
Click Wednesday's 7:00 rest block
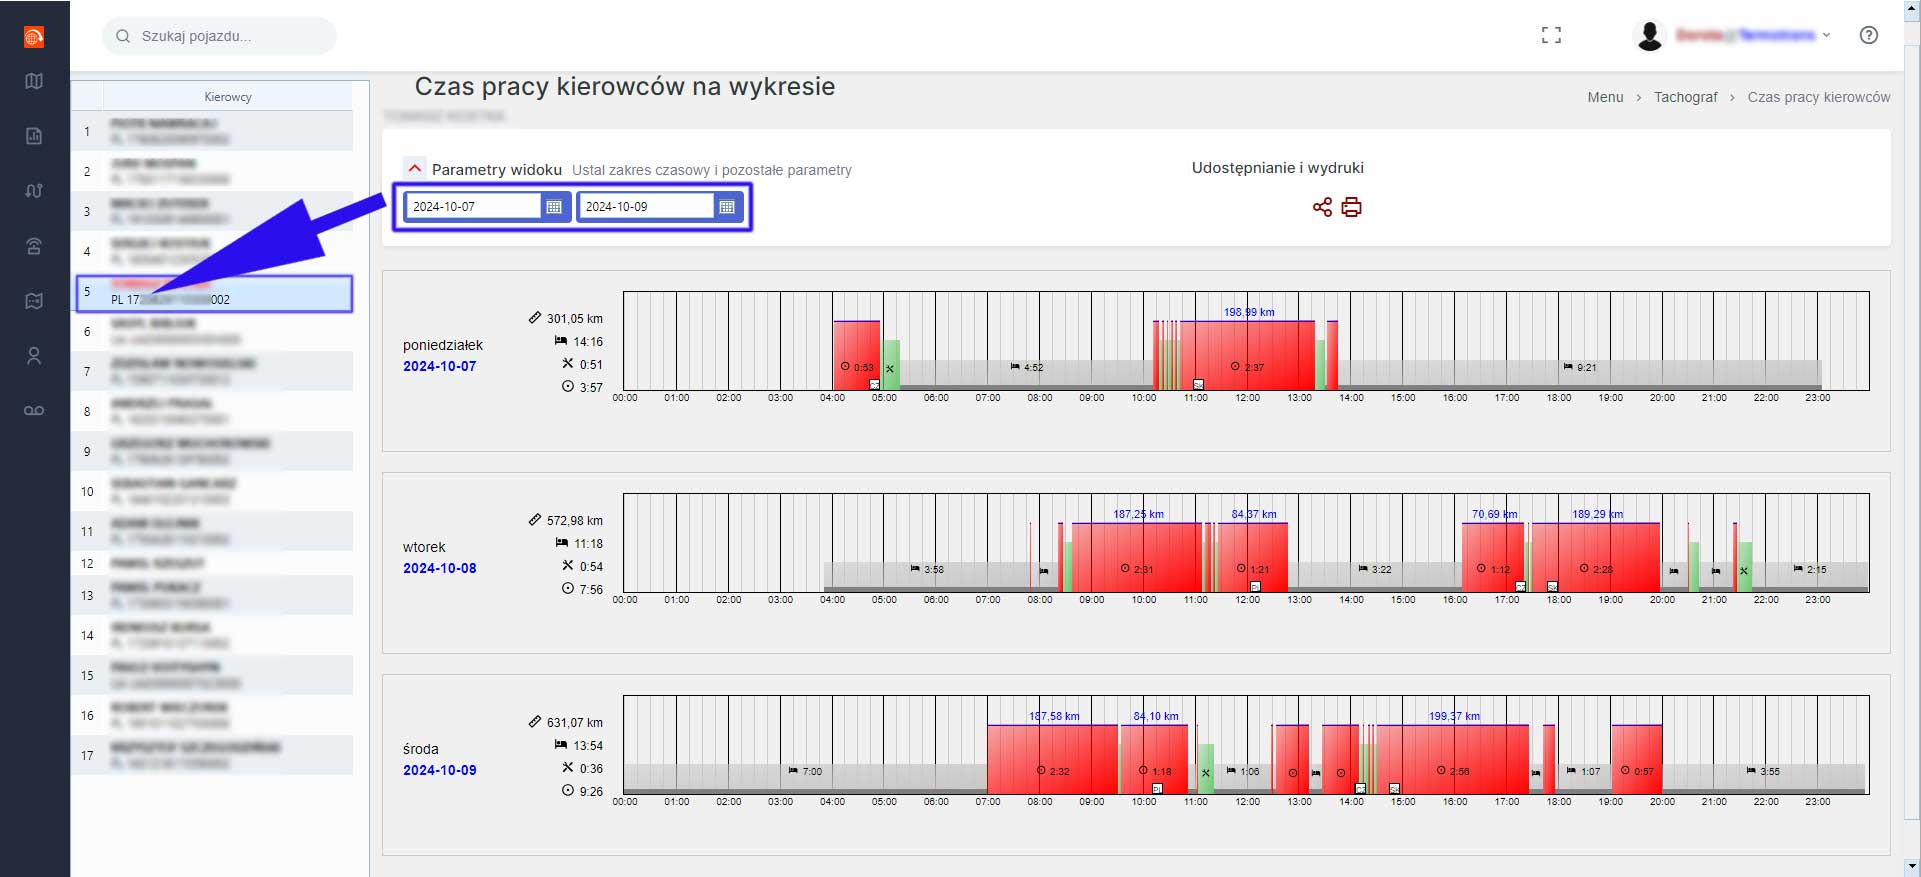coord(805,778)
